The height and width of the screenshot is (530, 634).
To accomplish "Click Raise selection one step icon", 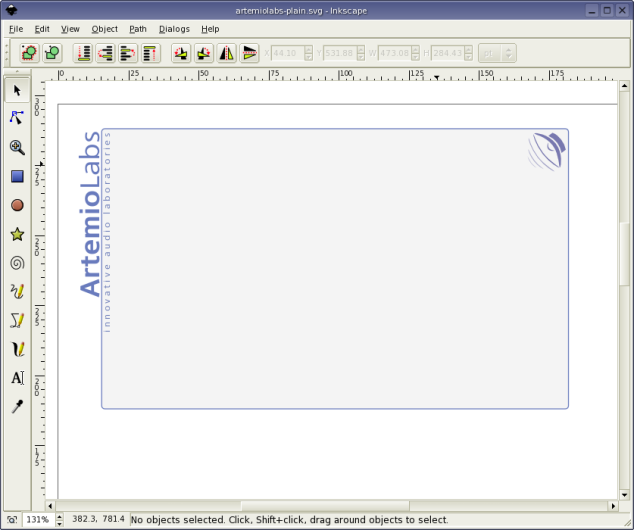I will coord(128,53).
